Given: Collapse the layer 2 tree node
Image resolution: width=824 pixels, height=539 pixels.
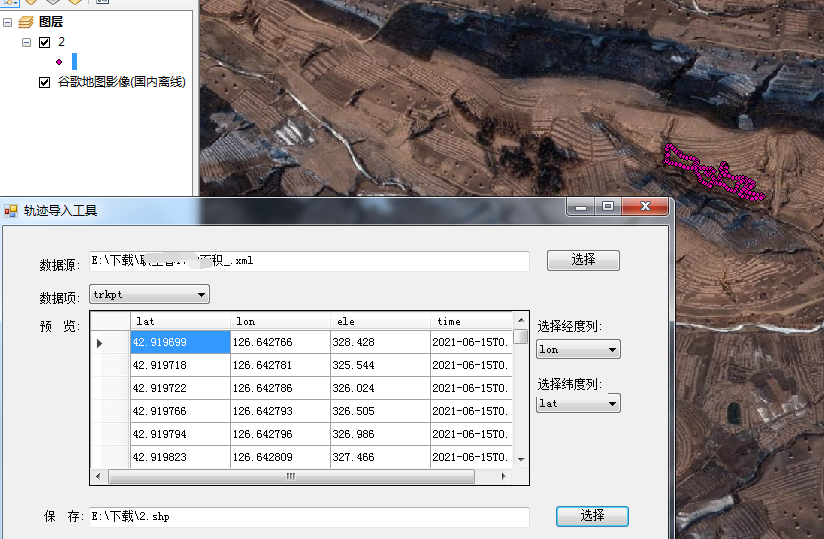Looking at the screenshot, I should point(25,42).
